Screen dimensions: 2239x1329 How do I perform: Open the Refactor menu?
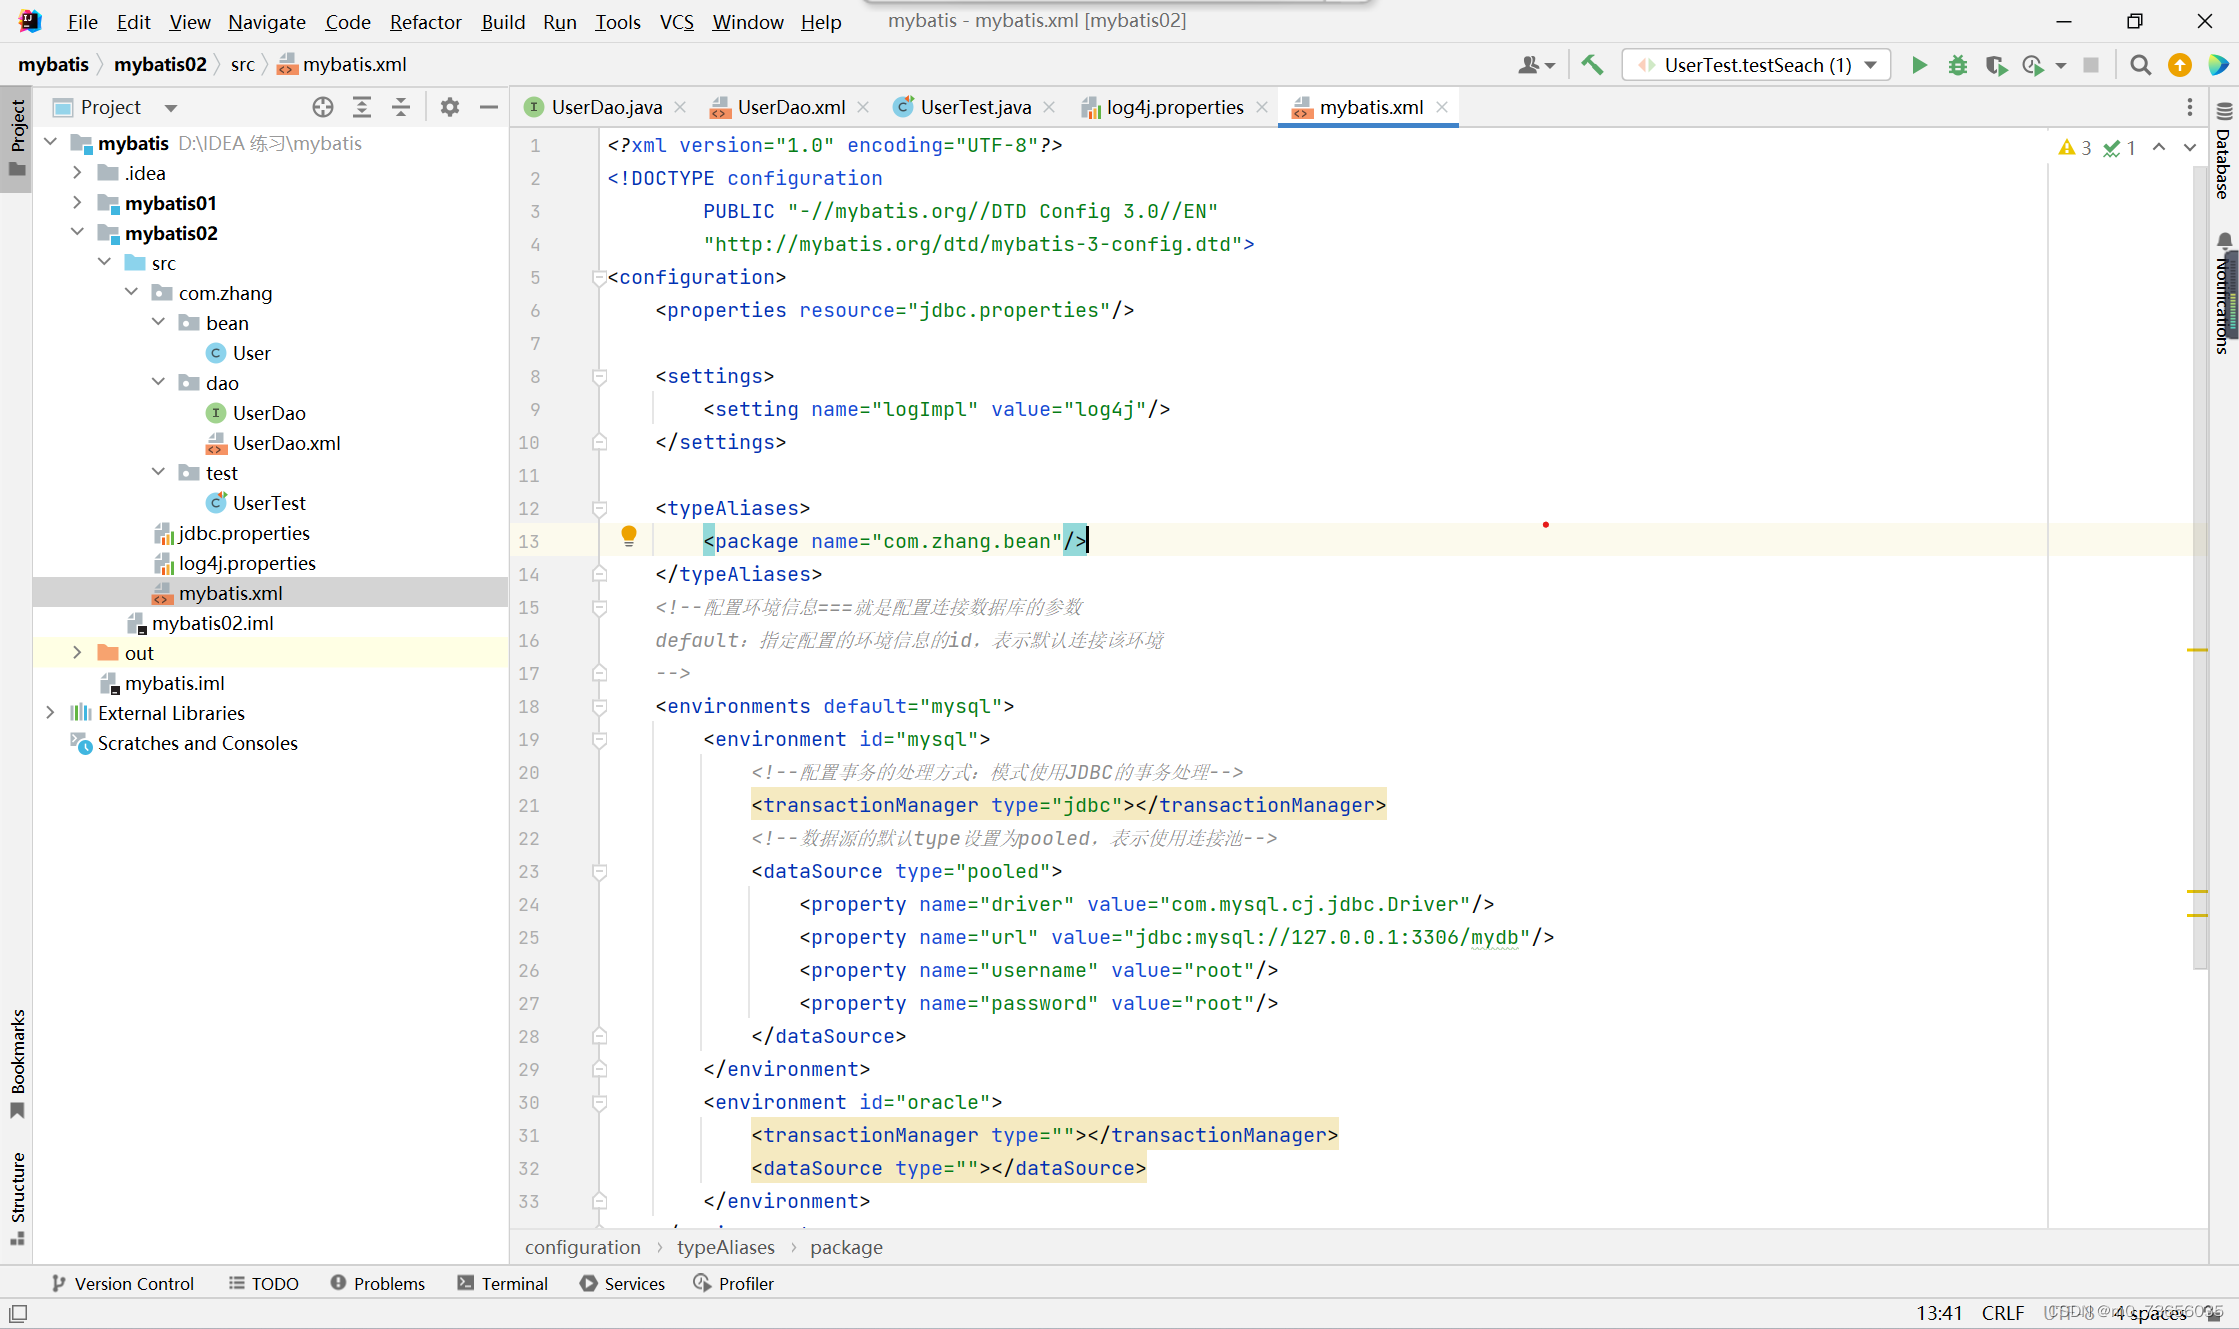(425, 21)
